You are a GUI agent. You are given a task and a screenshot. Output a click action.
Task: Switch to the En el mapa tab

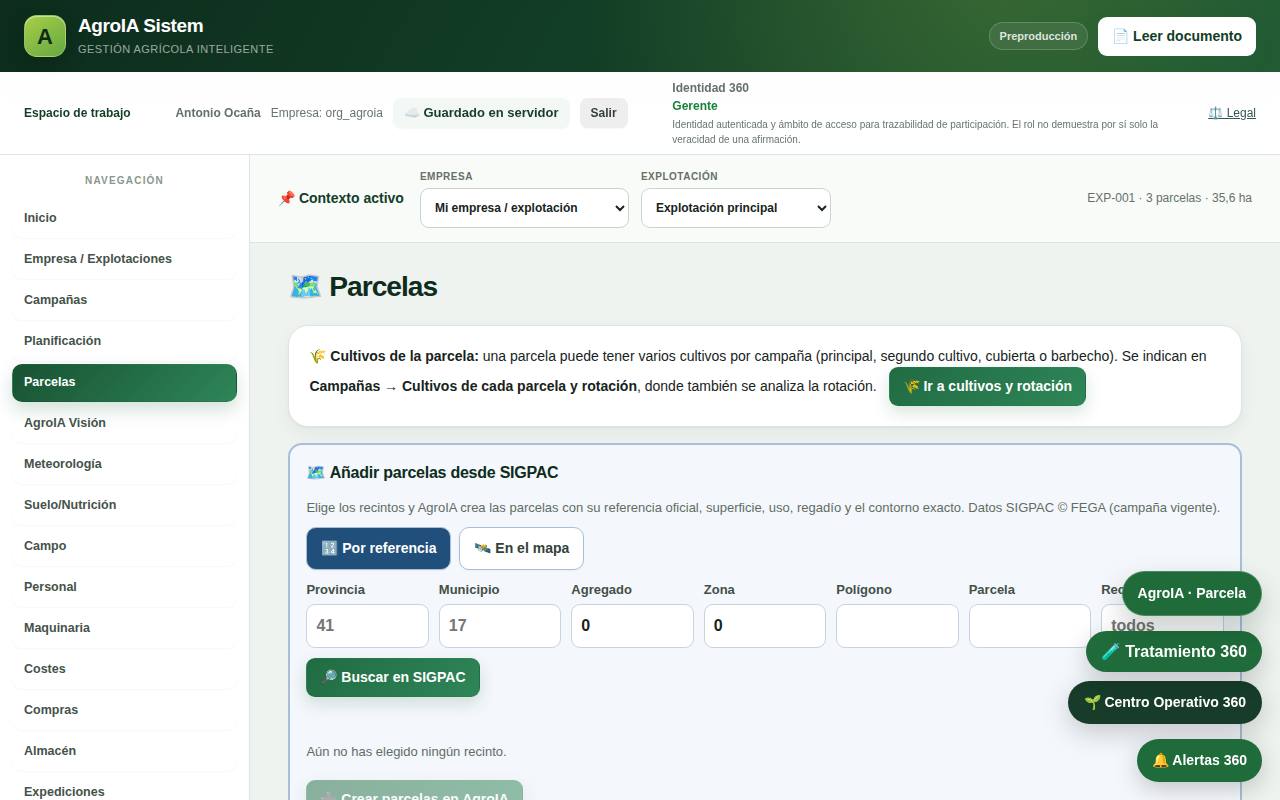click(521, 548)
